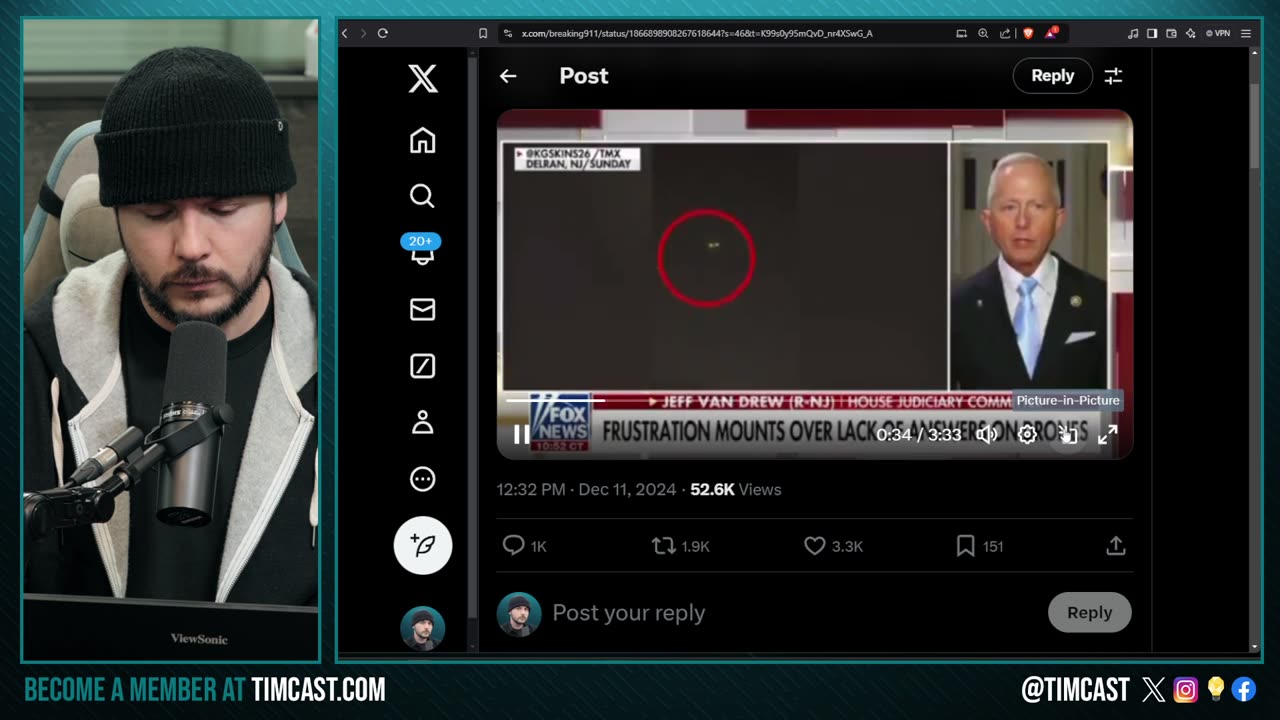Open the Explore search icon
This screenshot has width=1280, height=720.
point(422,196)
